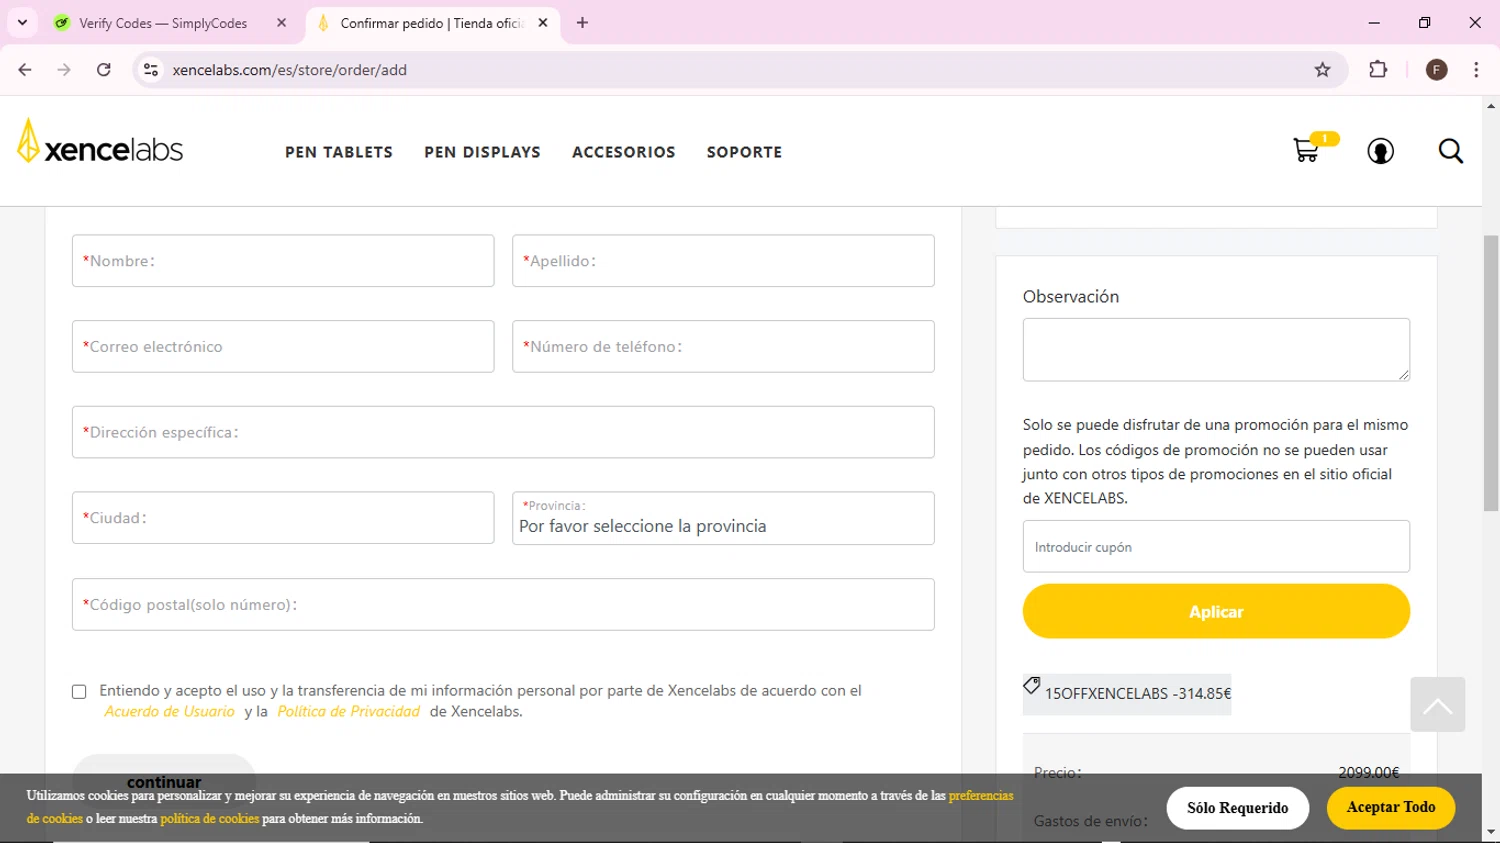1500x843 pixels.
Task: Click the browser forward arrow
Action: [x=64, y=70]
